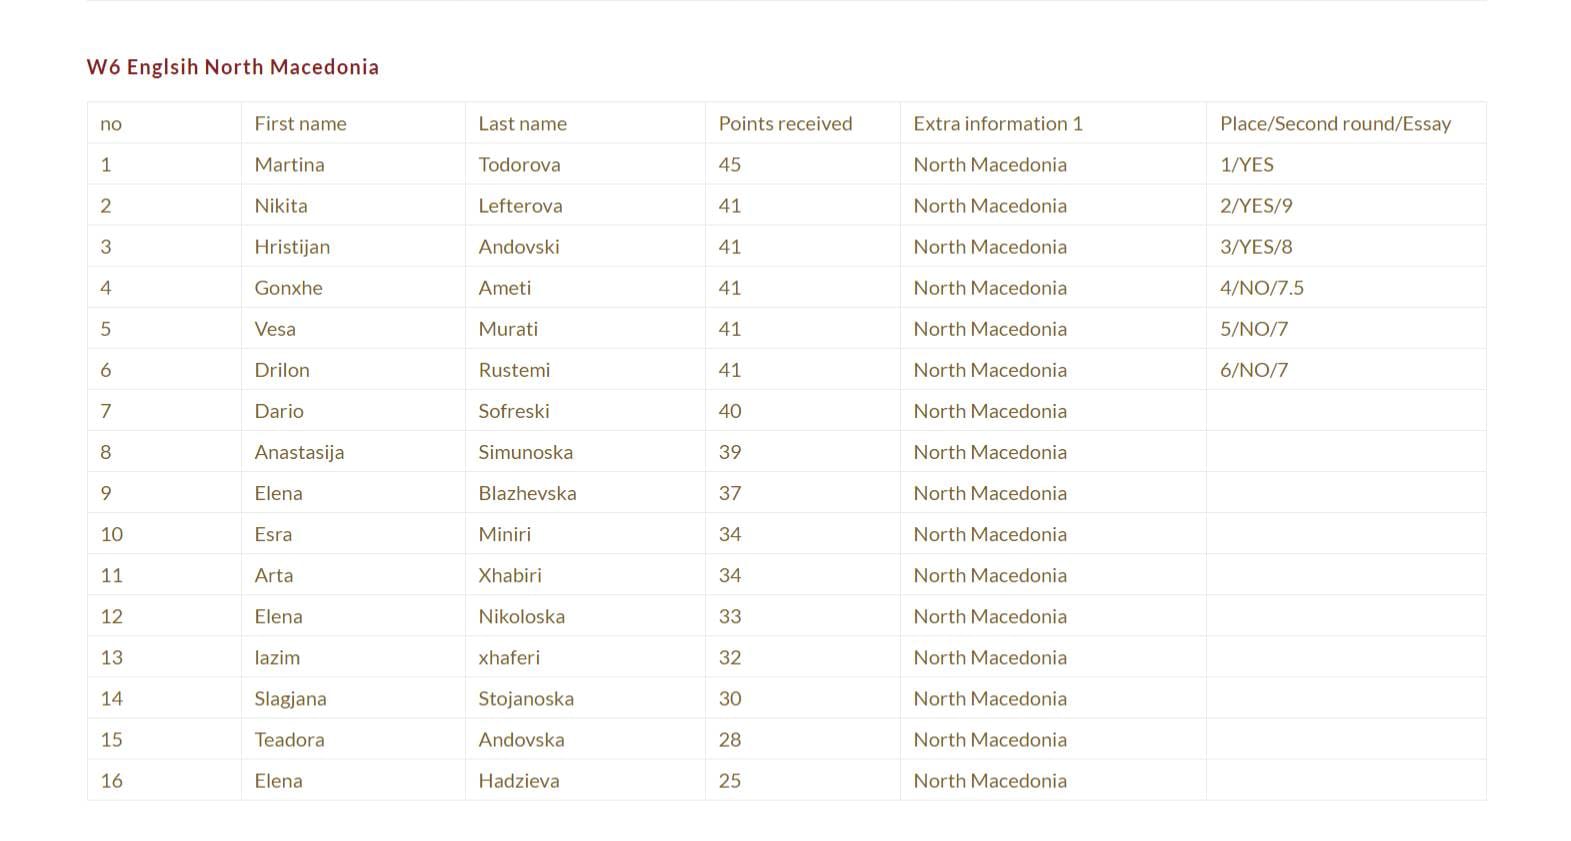Select row number 16 cell

[x=112, y=781]
